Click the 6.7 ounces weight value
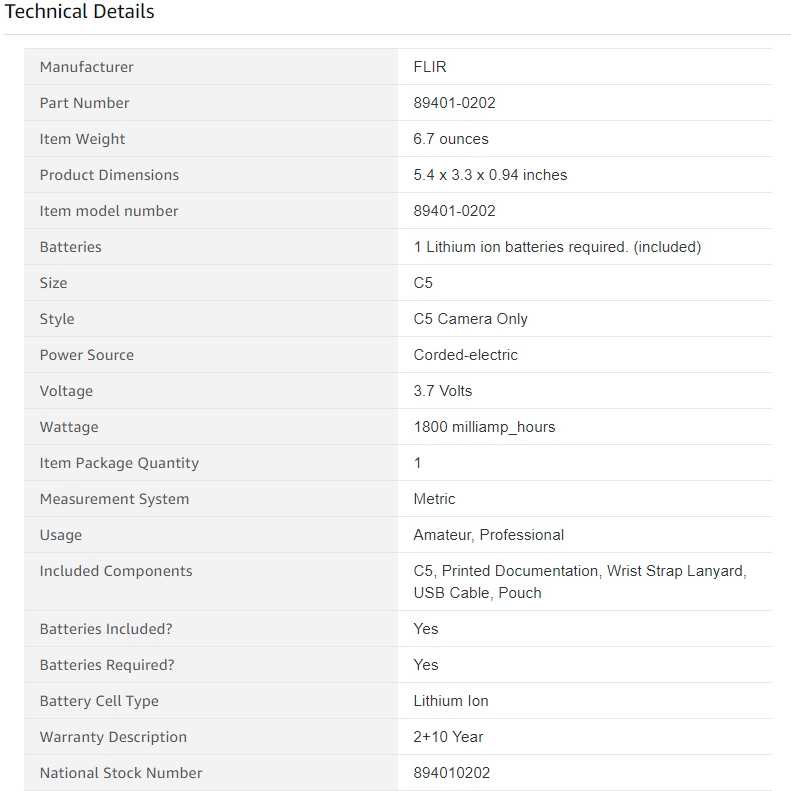 tap(451, 139)
